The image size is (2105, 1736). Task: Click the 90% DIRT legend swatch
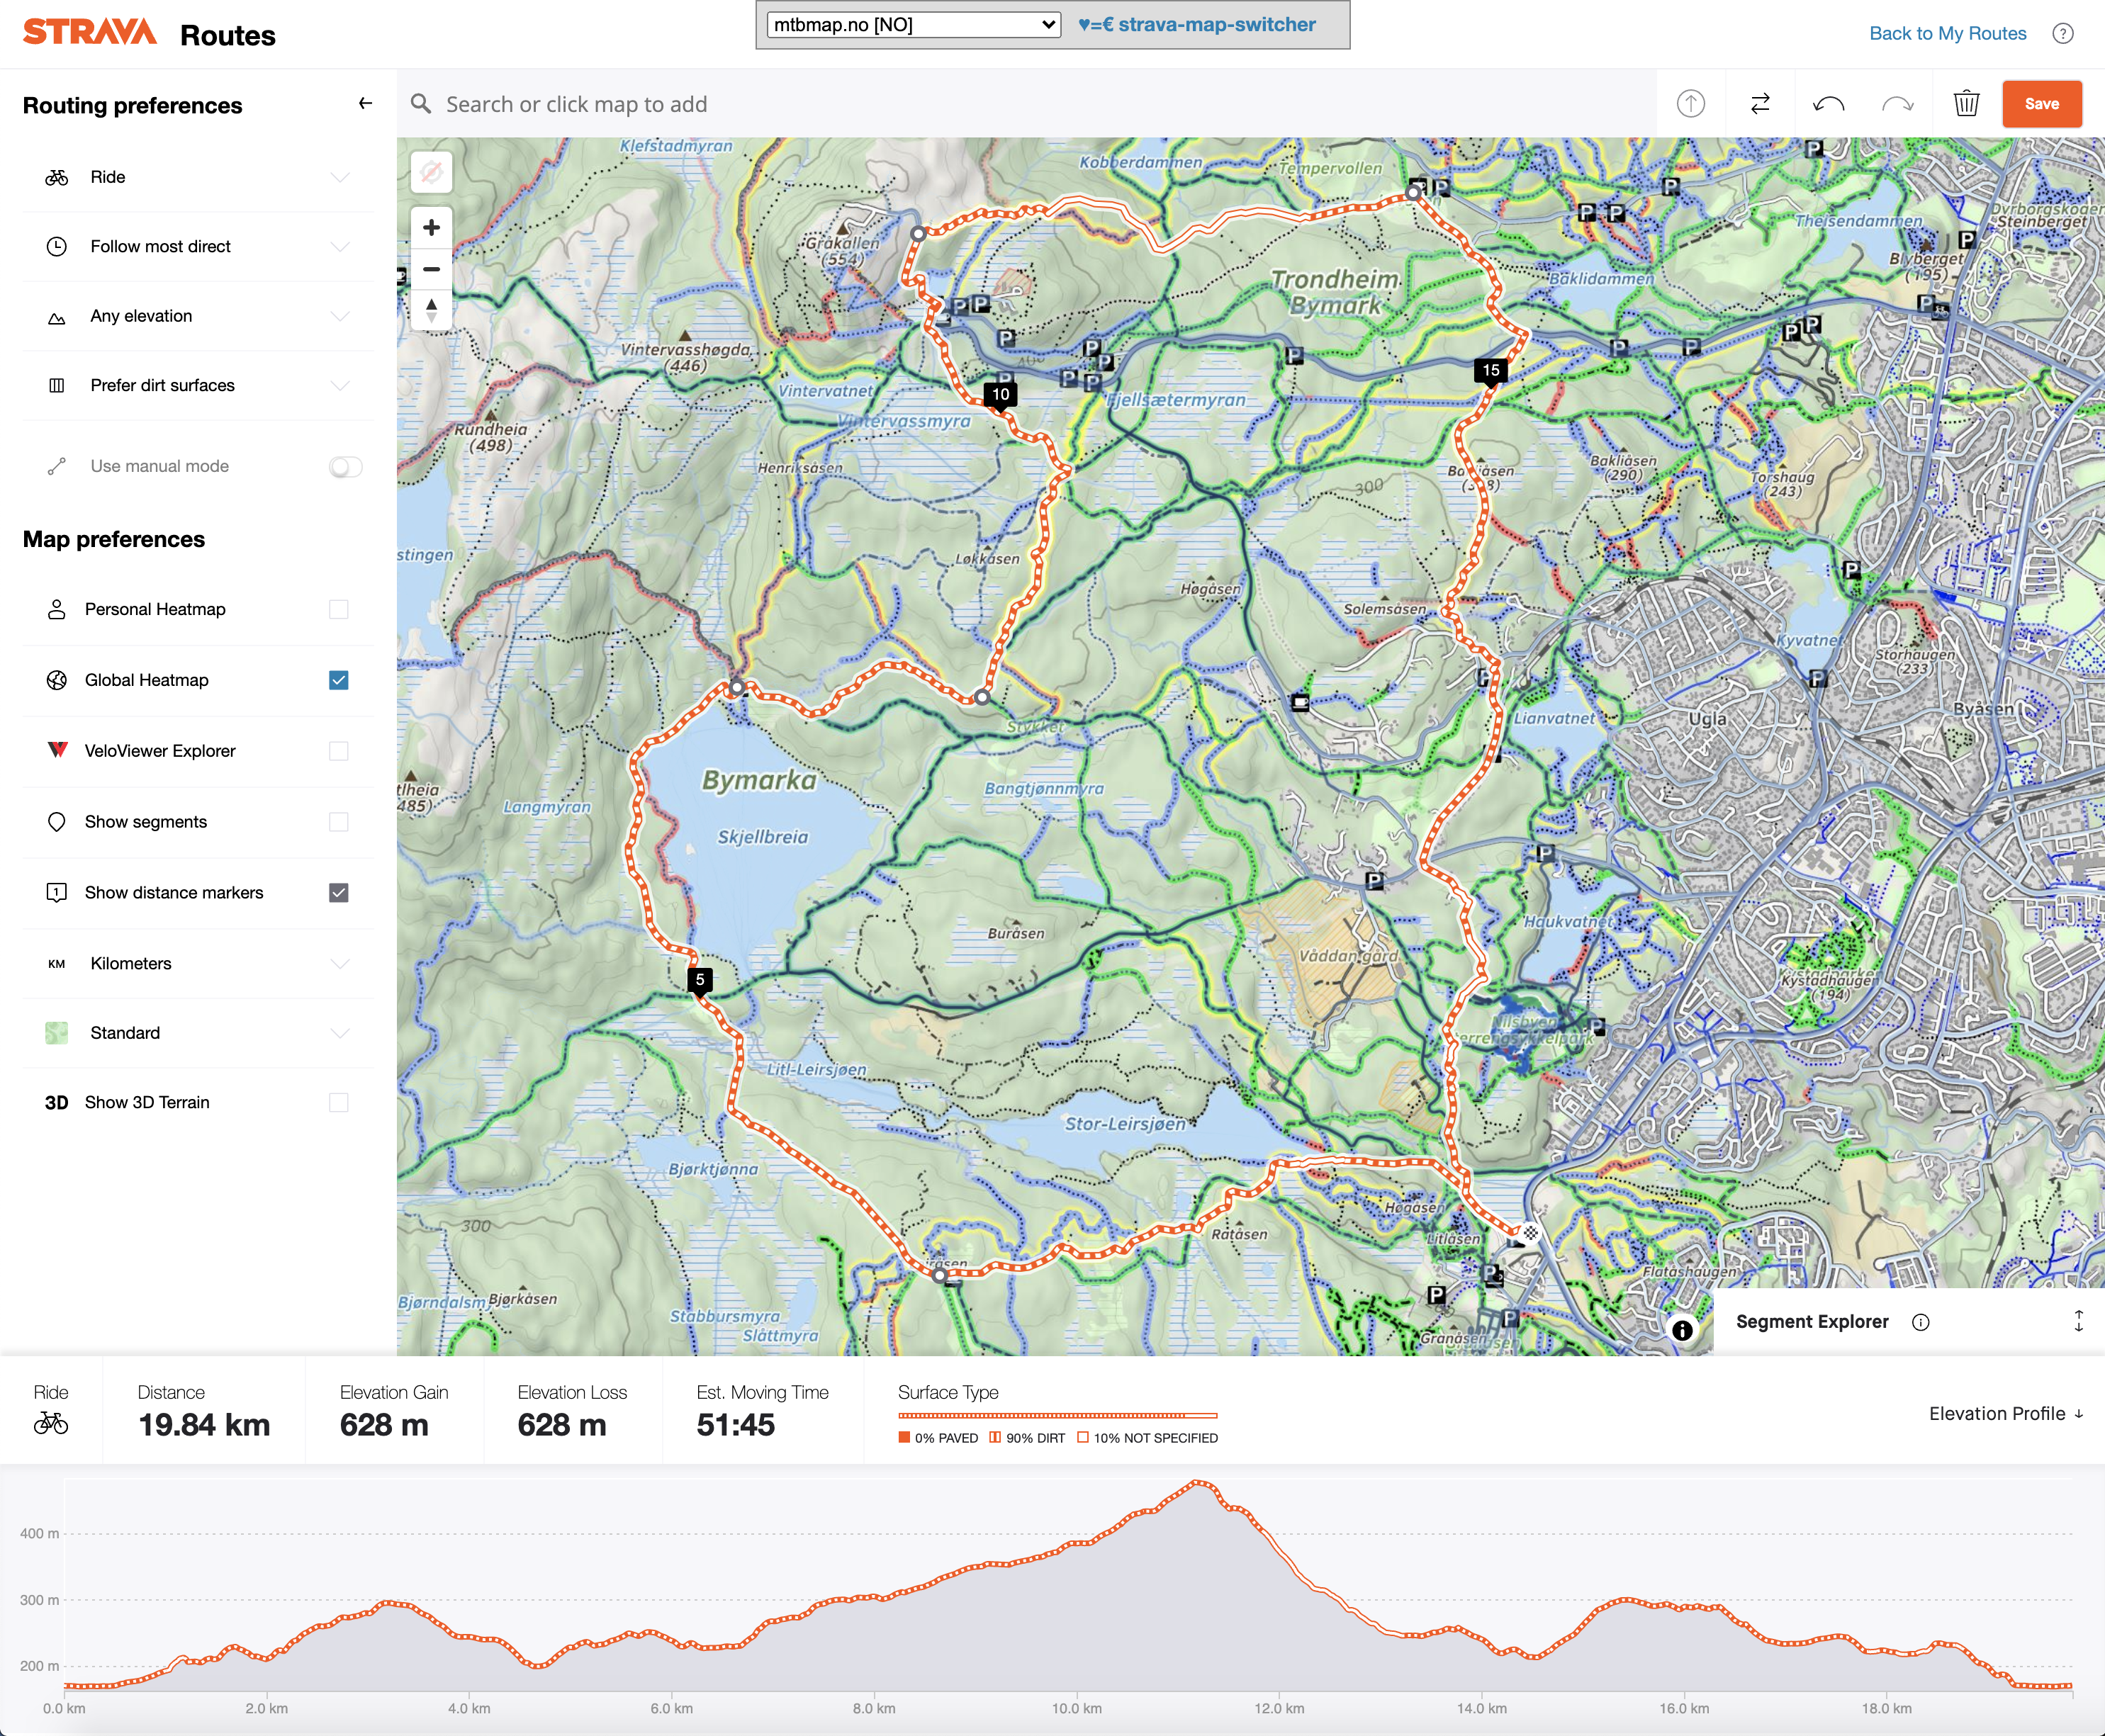[995, 1437]
